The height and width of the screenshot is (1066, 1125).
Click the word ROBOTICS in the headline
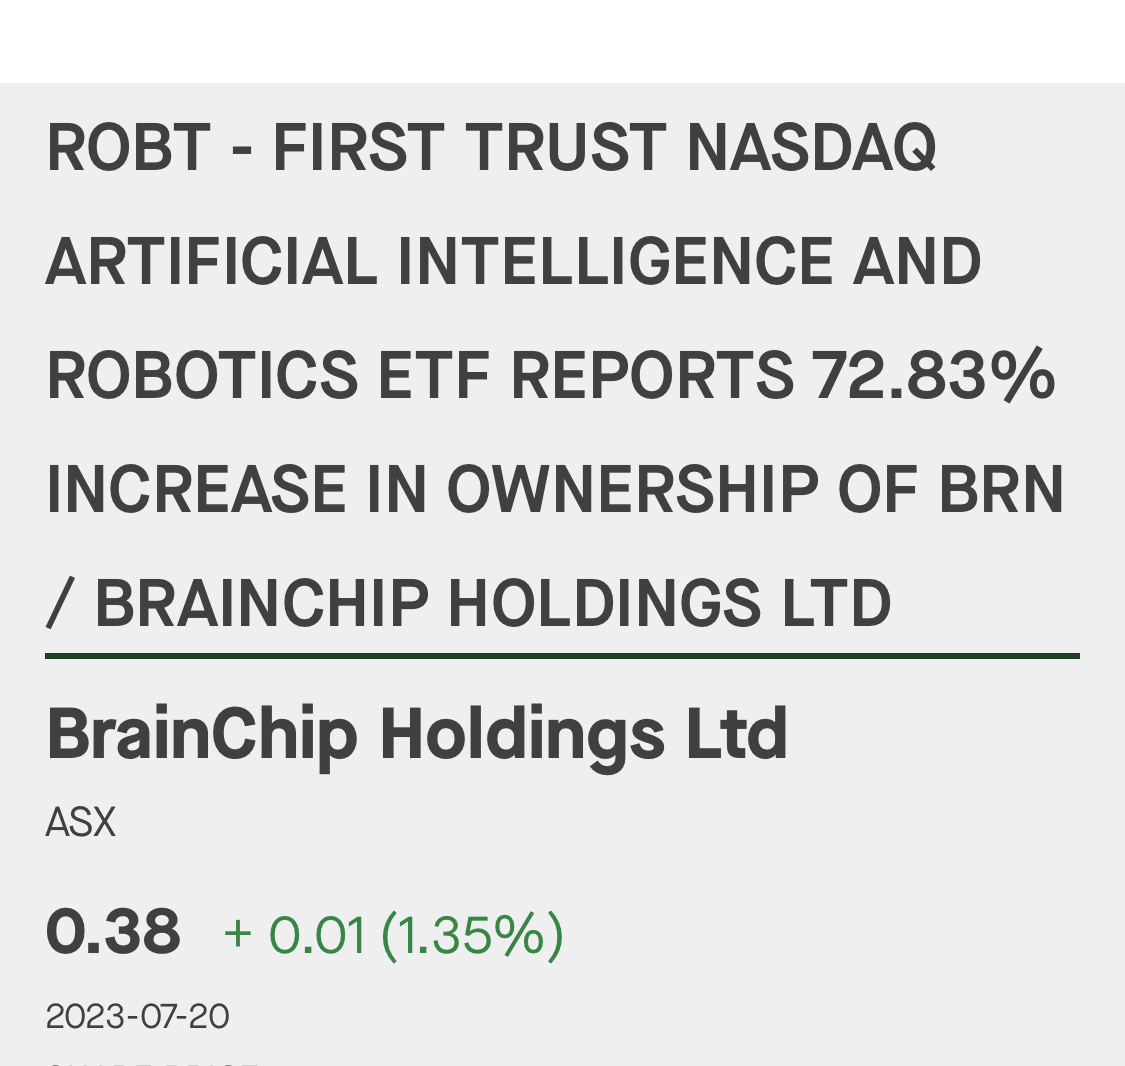click(202, 376)
